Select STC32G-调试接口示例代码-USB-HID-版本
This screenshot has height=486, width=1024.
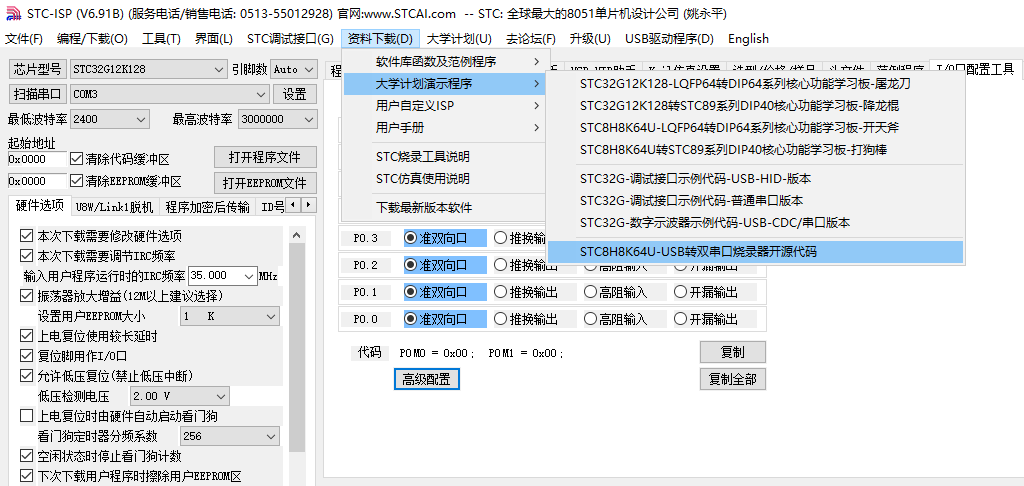(755, 178)
